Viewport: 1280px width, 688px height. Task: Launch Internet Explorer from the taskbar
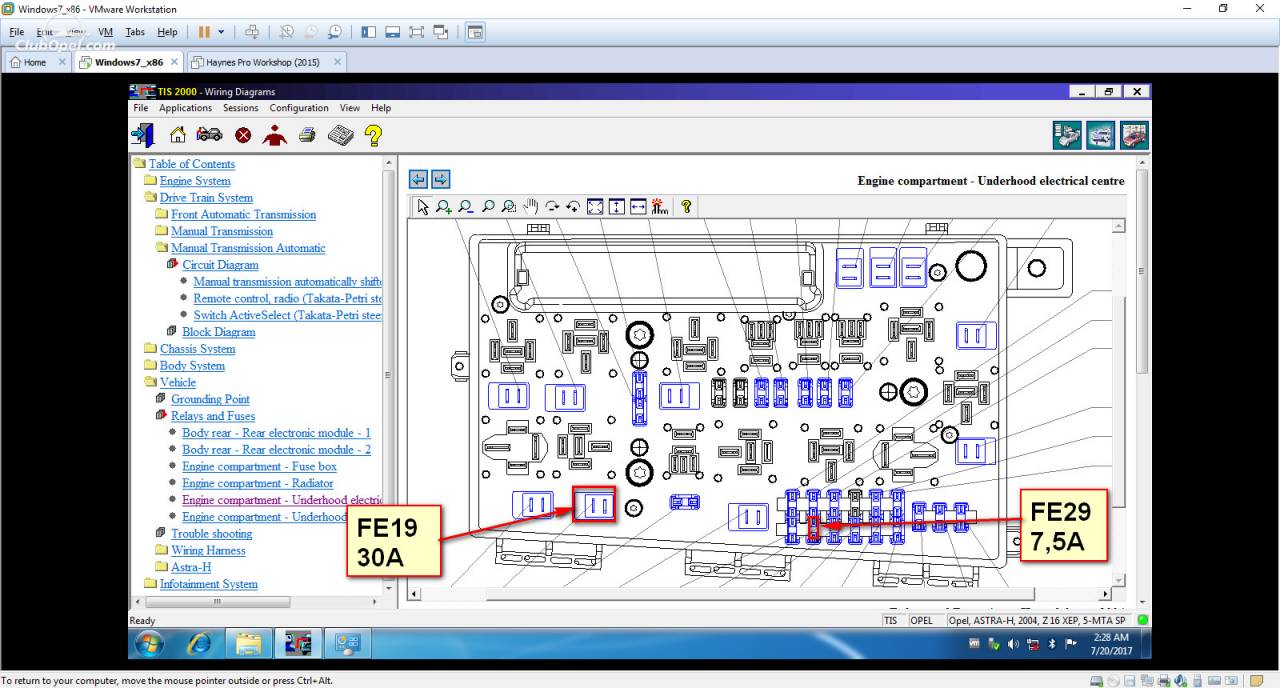click(200, 643)
